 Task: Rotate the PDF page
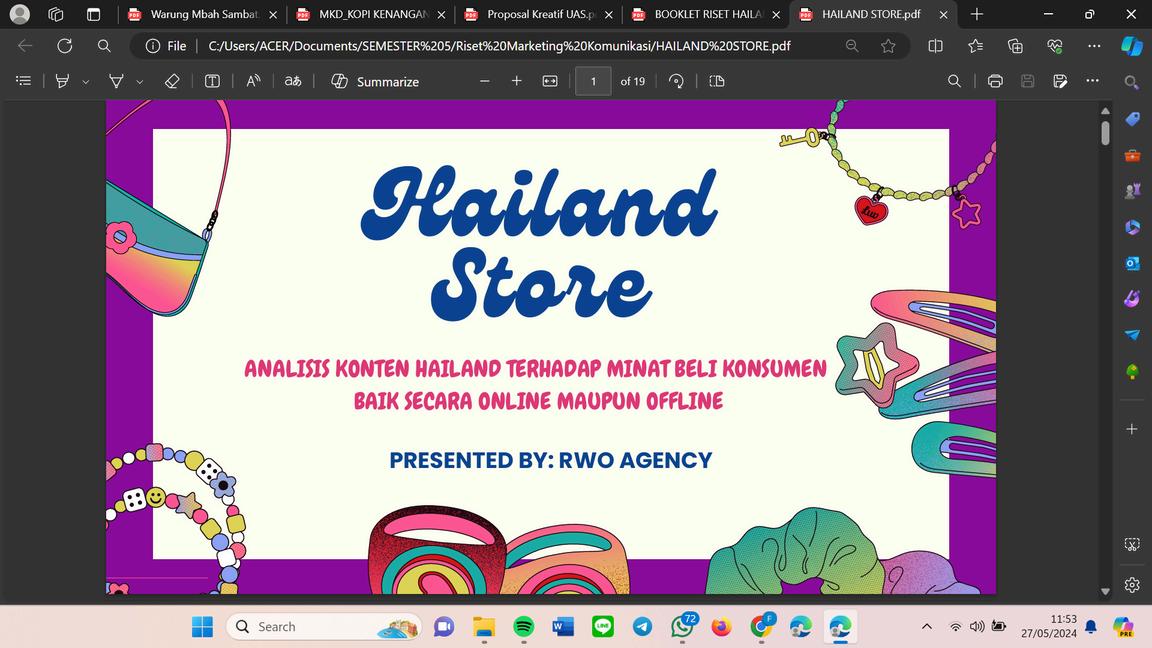coord(677,81)
